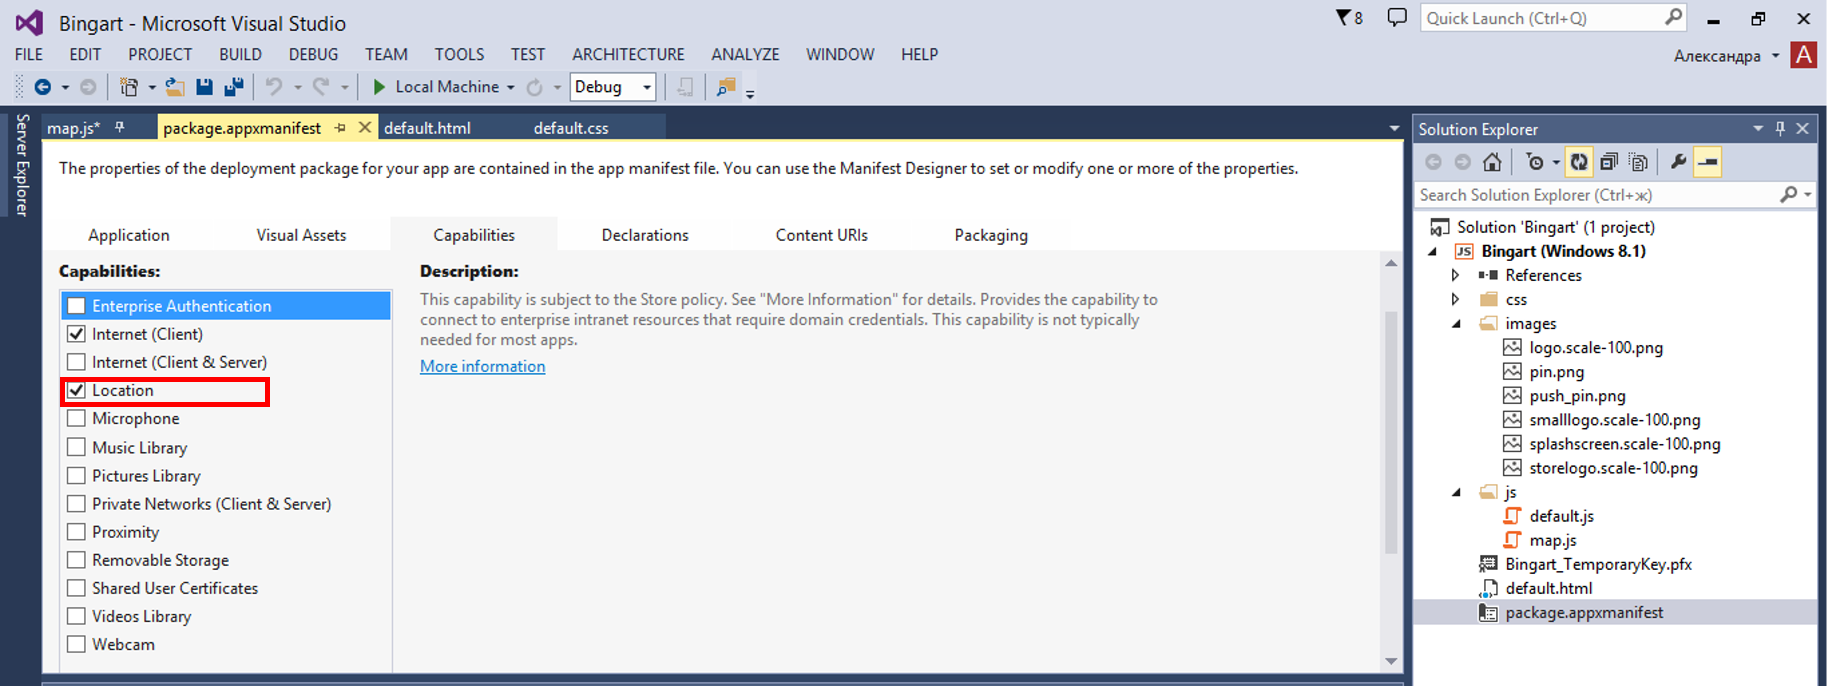
Task: Click the Quick Launch magnifier icon
Action: pyautogui.click(x=1673, y=18)
